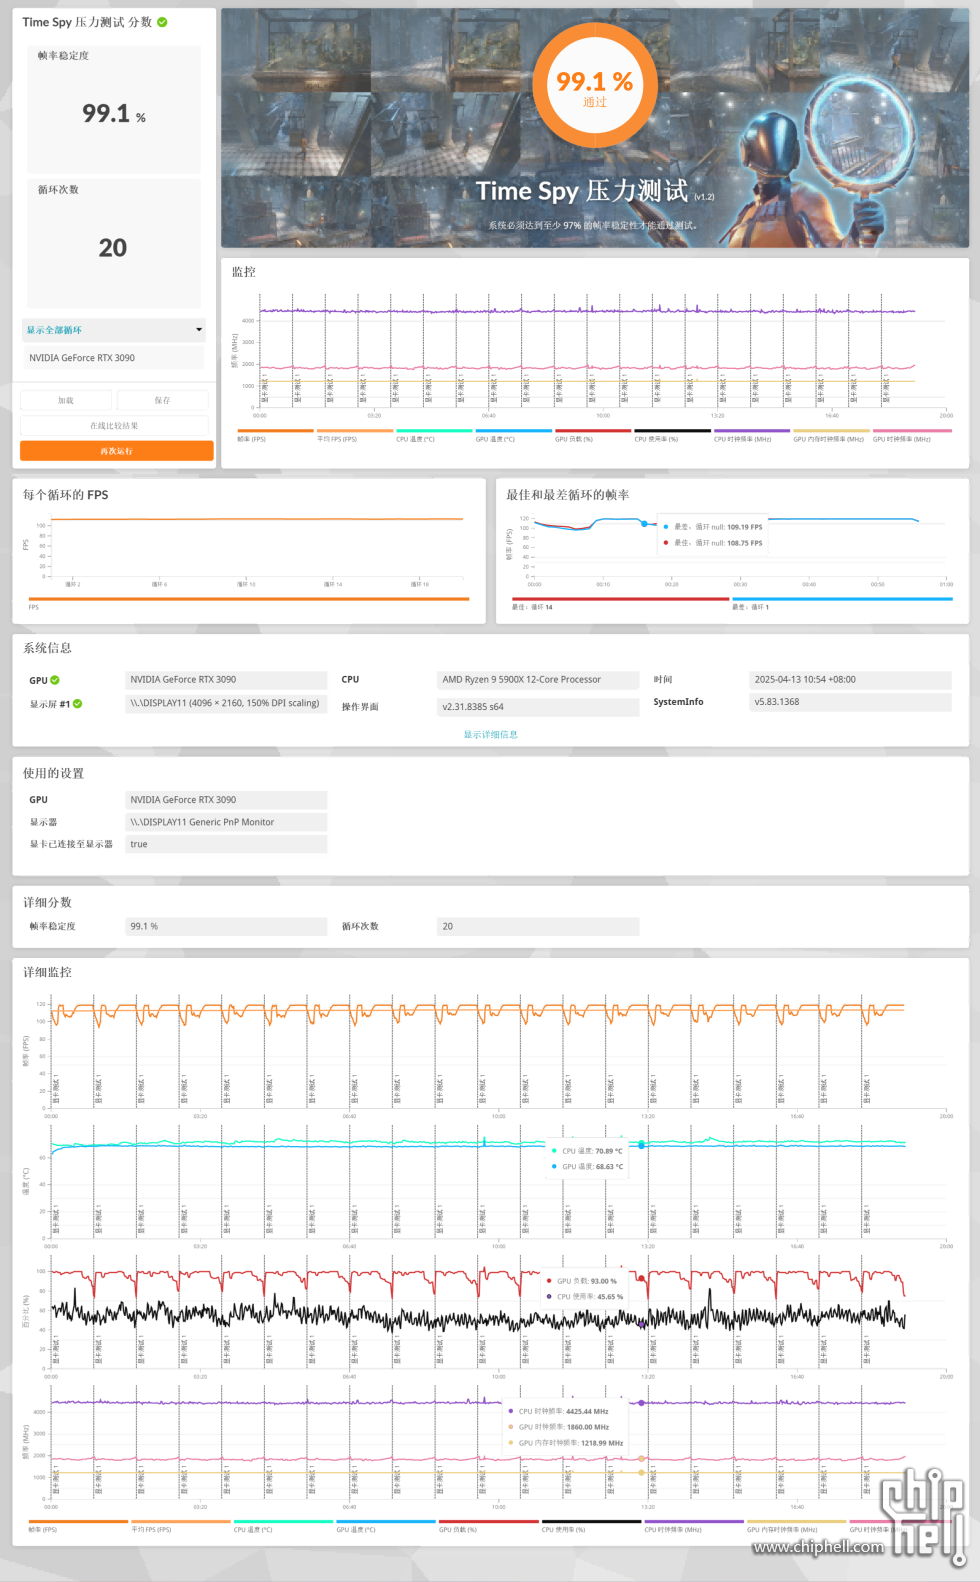Toggle CPU 时钟频率 series in 监控 legend

coord(752,436)
